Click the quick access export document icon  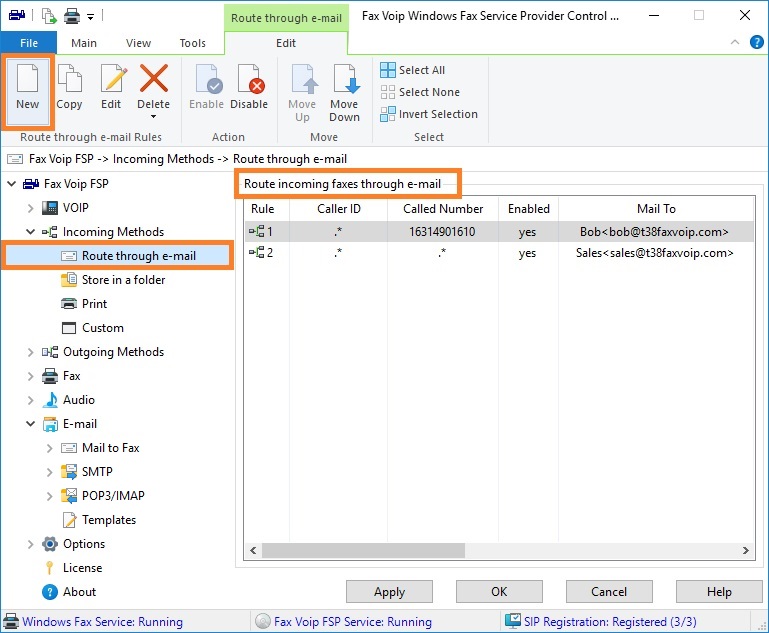click(x=49, y=16)
